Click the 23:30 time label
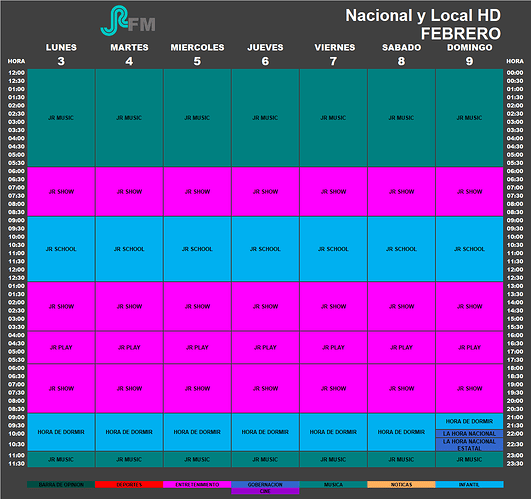This screenshot has width=531, height=499. tap(515, 463)
